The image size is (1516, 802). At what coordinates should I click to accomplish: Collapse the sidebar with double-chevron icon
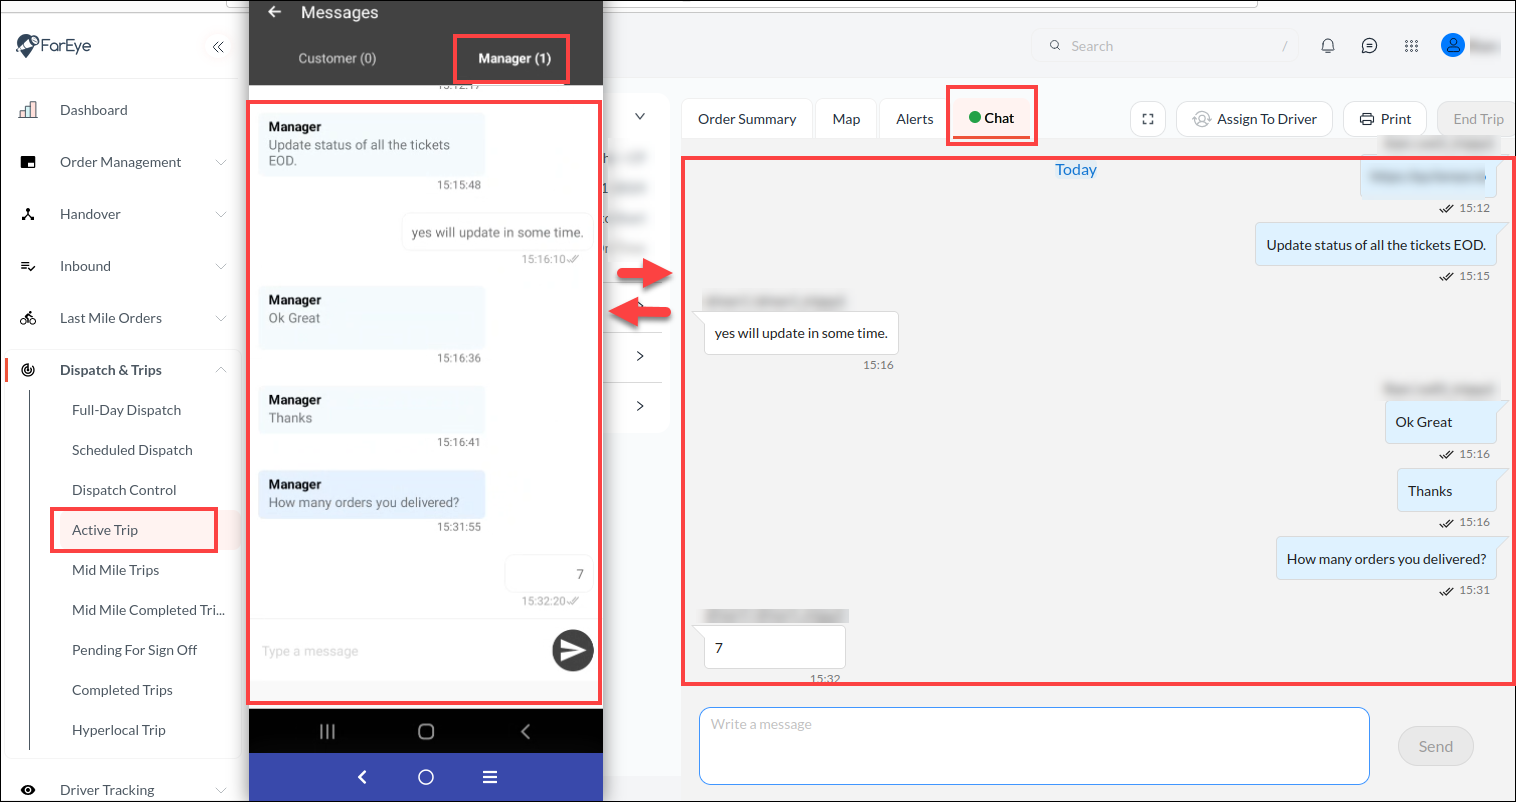pyautogui.click(x=218, y=46)
